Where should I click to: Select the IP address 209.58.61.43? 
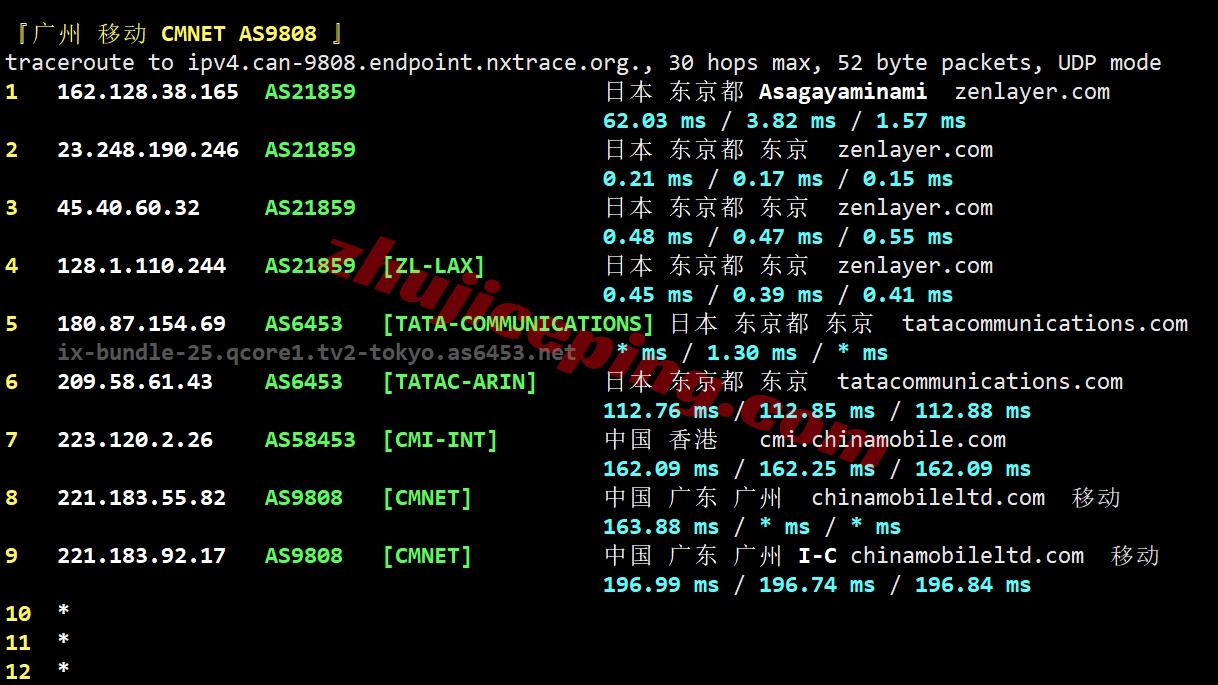[x=135, y=382]
